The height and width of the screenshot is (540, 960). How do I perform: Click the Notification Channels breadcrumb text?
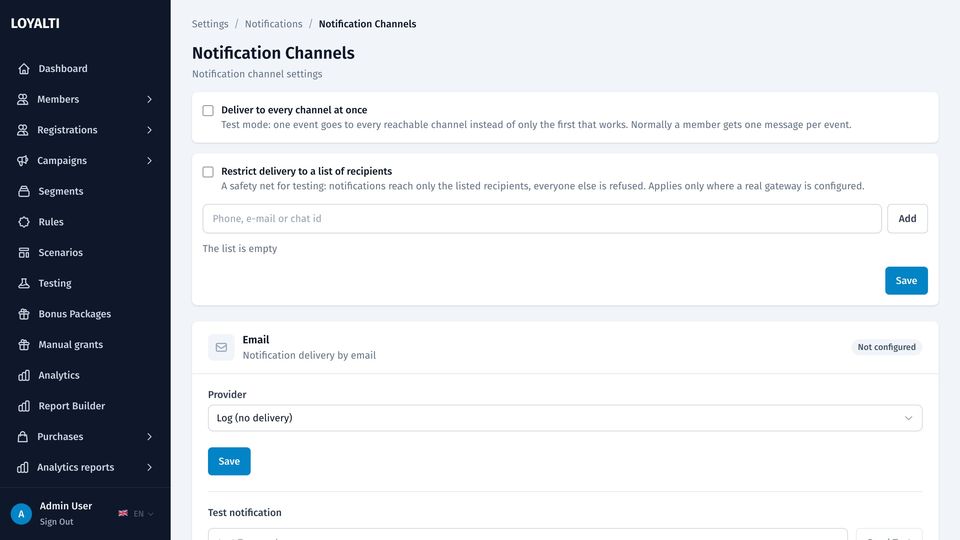coord(367,24)
